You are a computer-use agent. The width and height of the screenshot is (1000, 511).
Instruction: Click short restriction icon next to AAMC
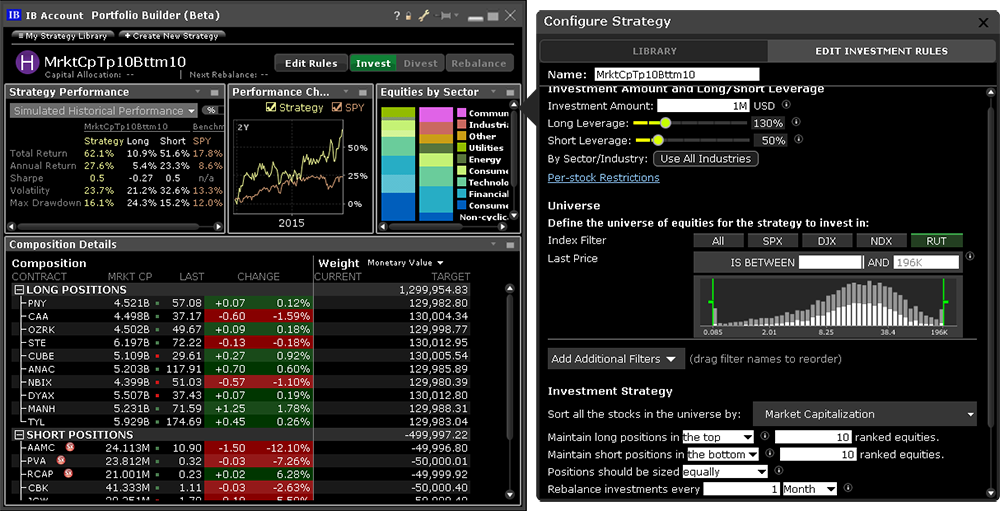click(x=70, y=447)
